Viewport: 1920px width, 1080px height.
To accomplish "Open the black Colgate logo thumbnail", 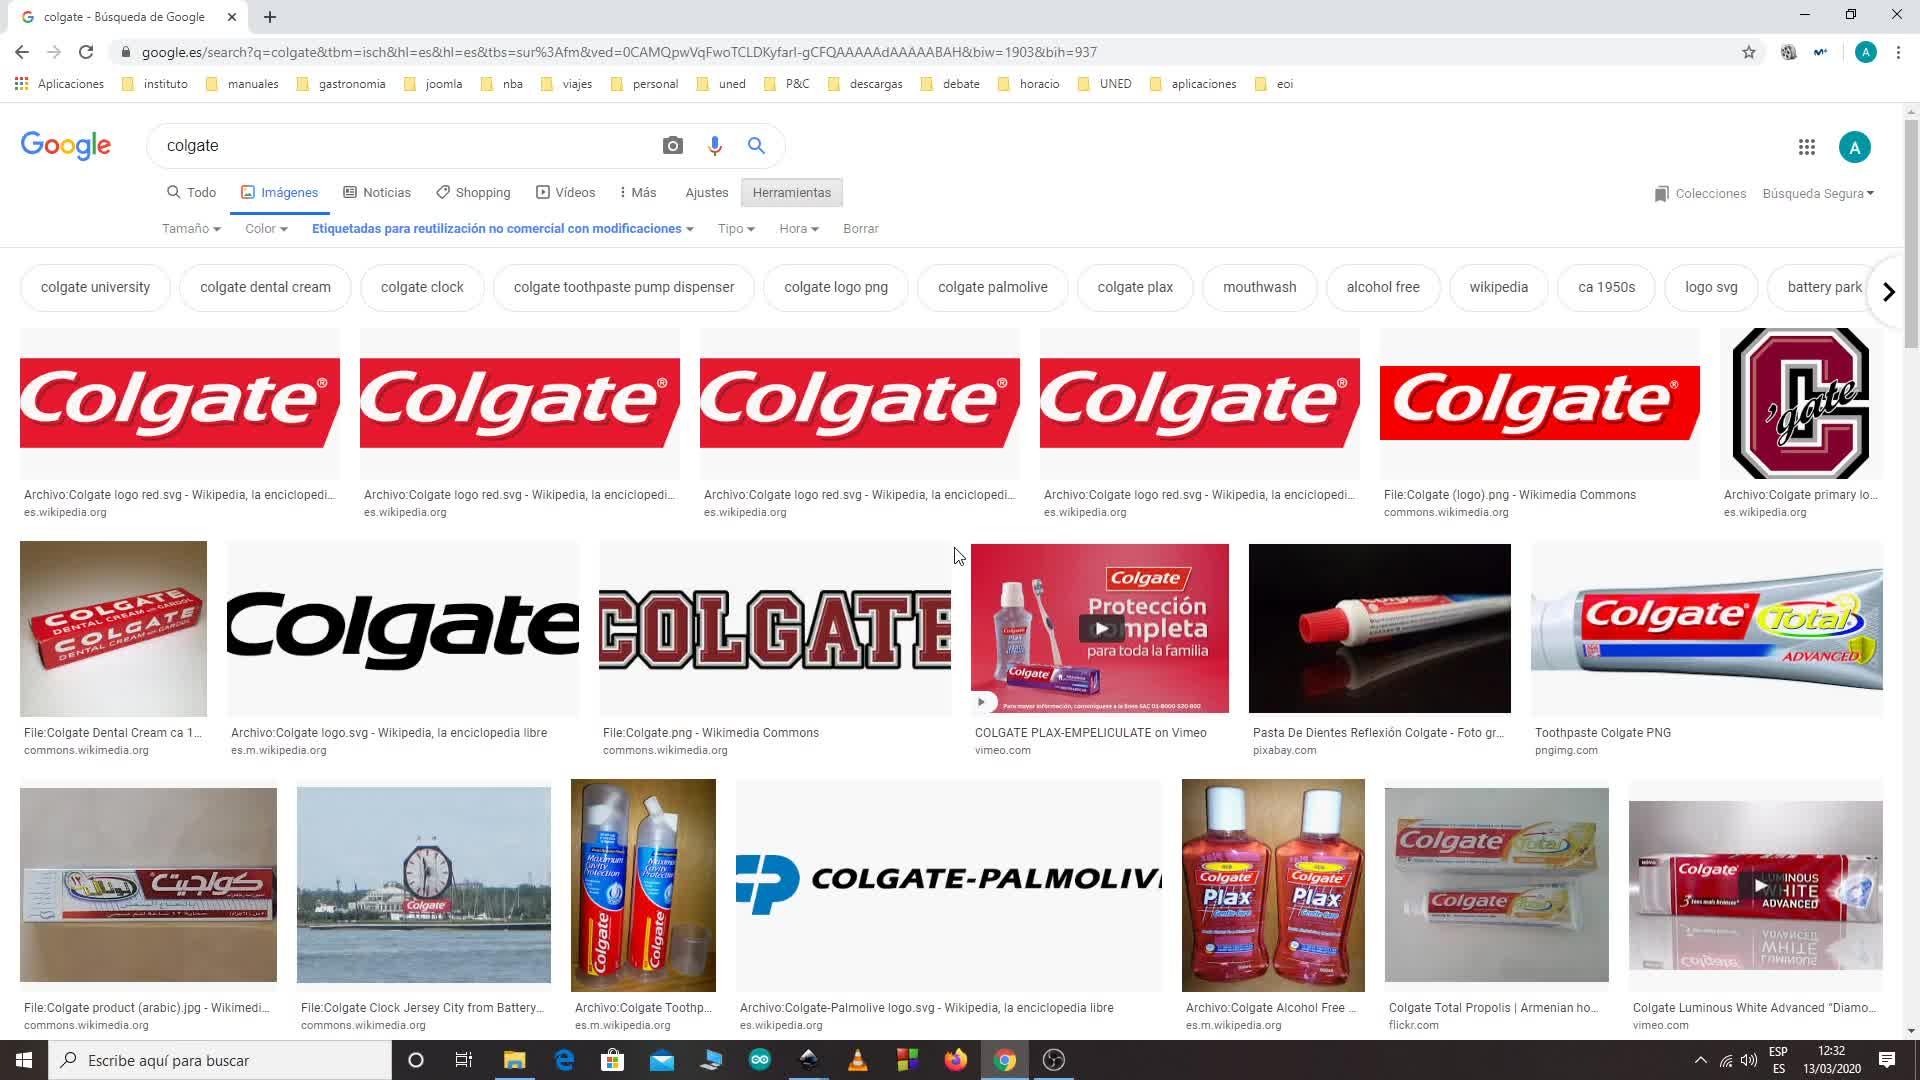I will 403,628.
